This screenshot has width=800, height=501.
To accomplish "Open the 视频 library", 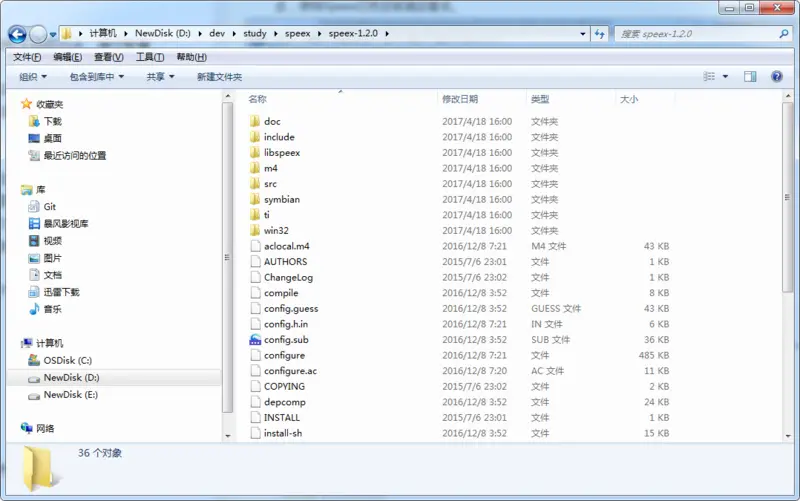I will pyautogui.click(x=45, y=241).
